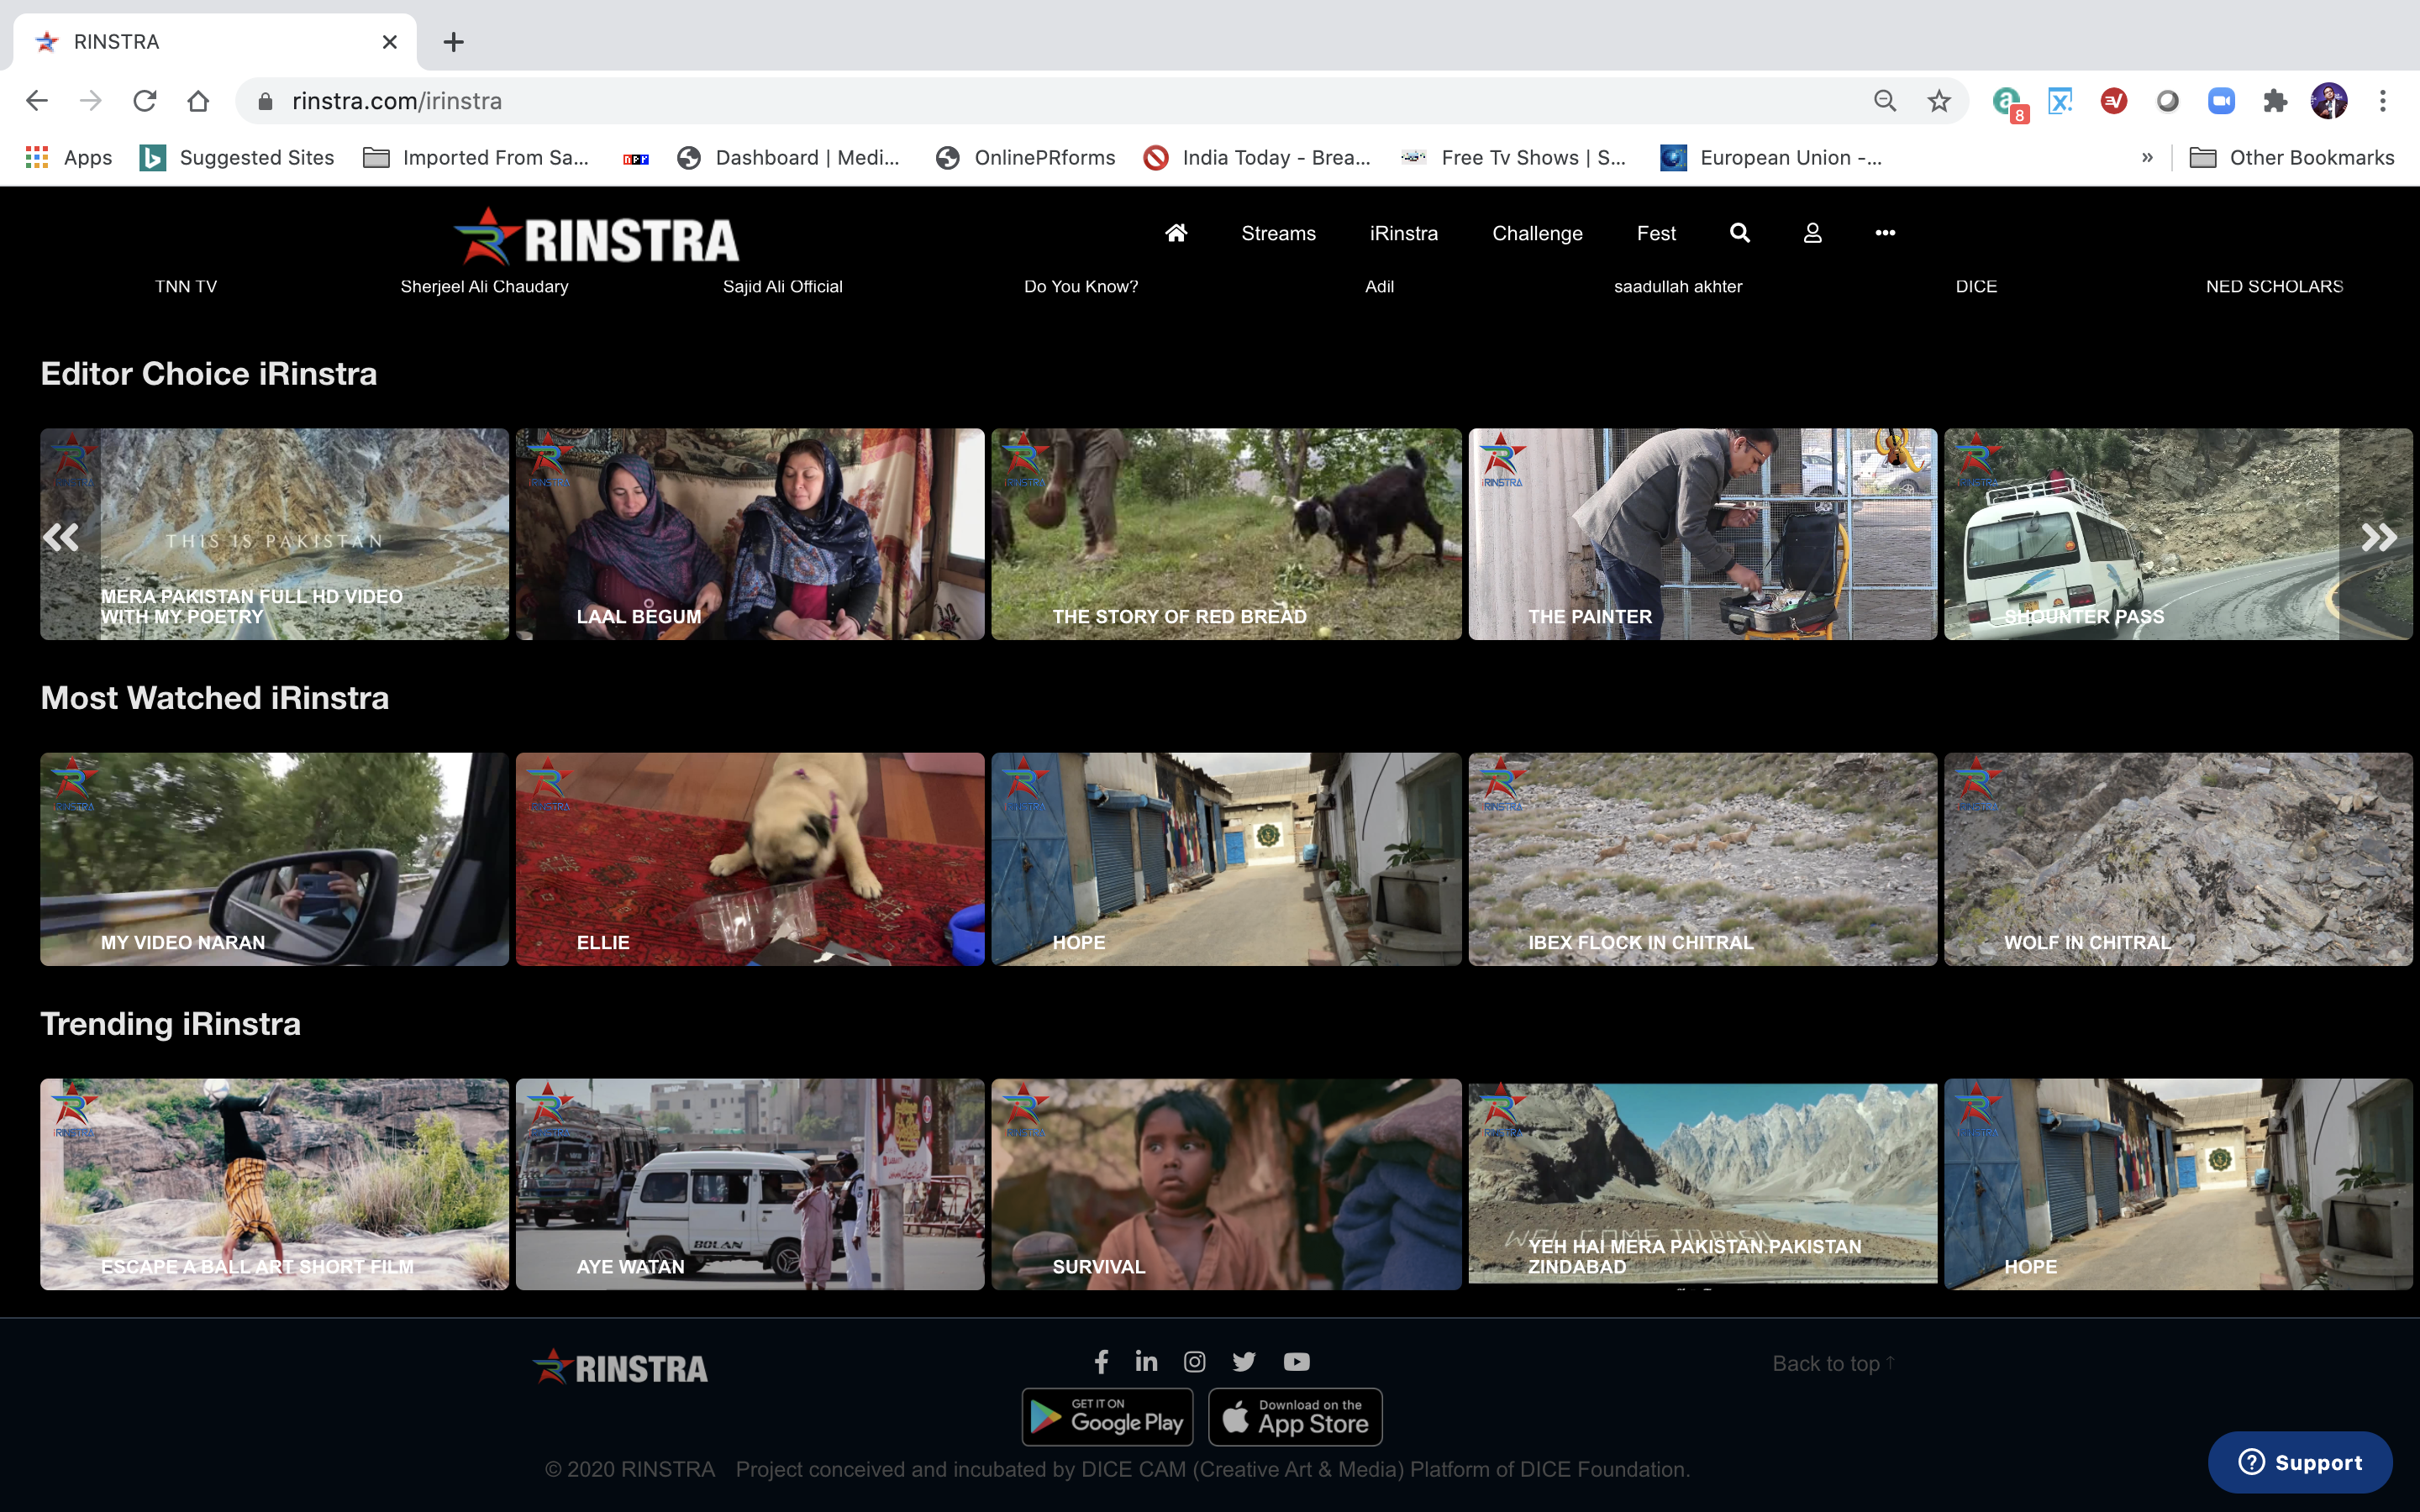Open the Laal Begum video thumbnail

[750, 534]
